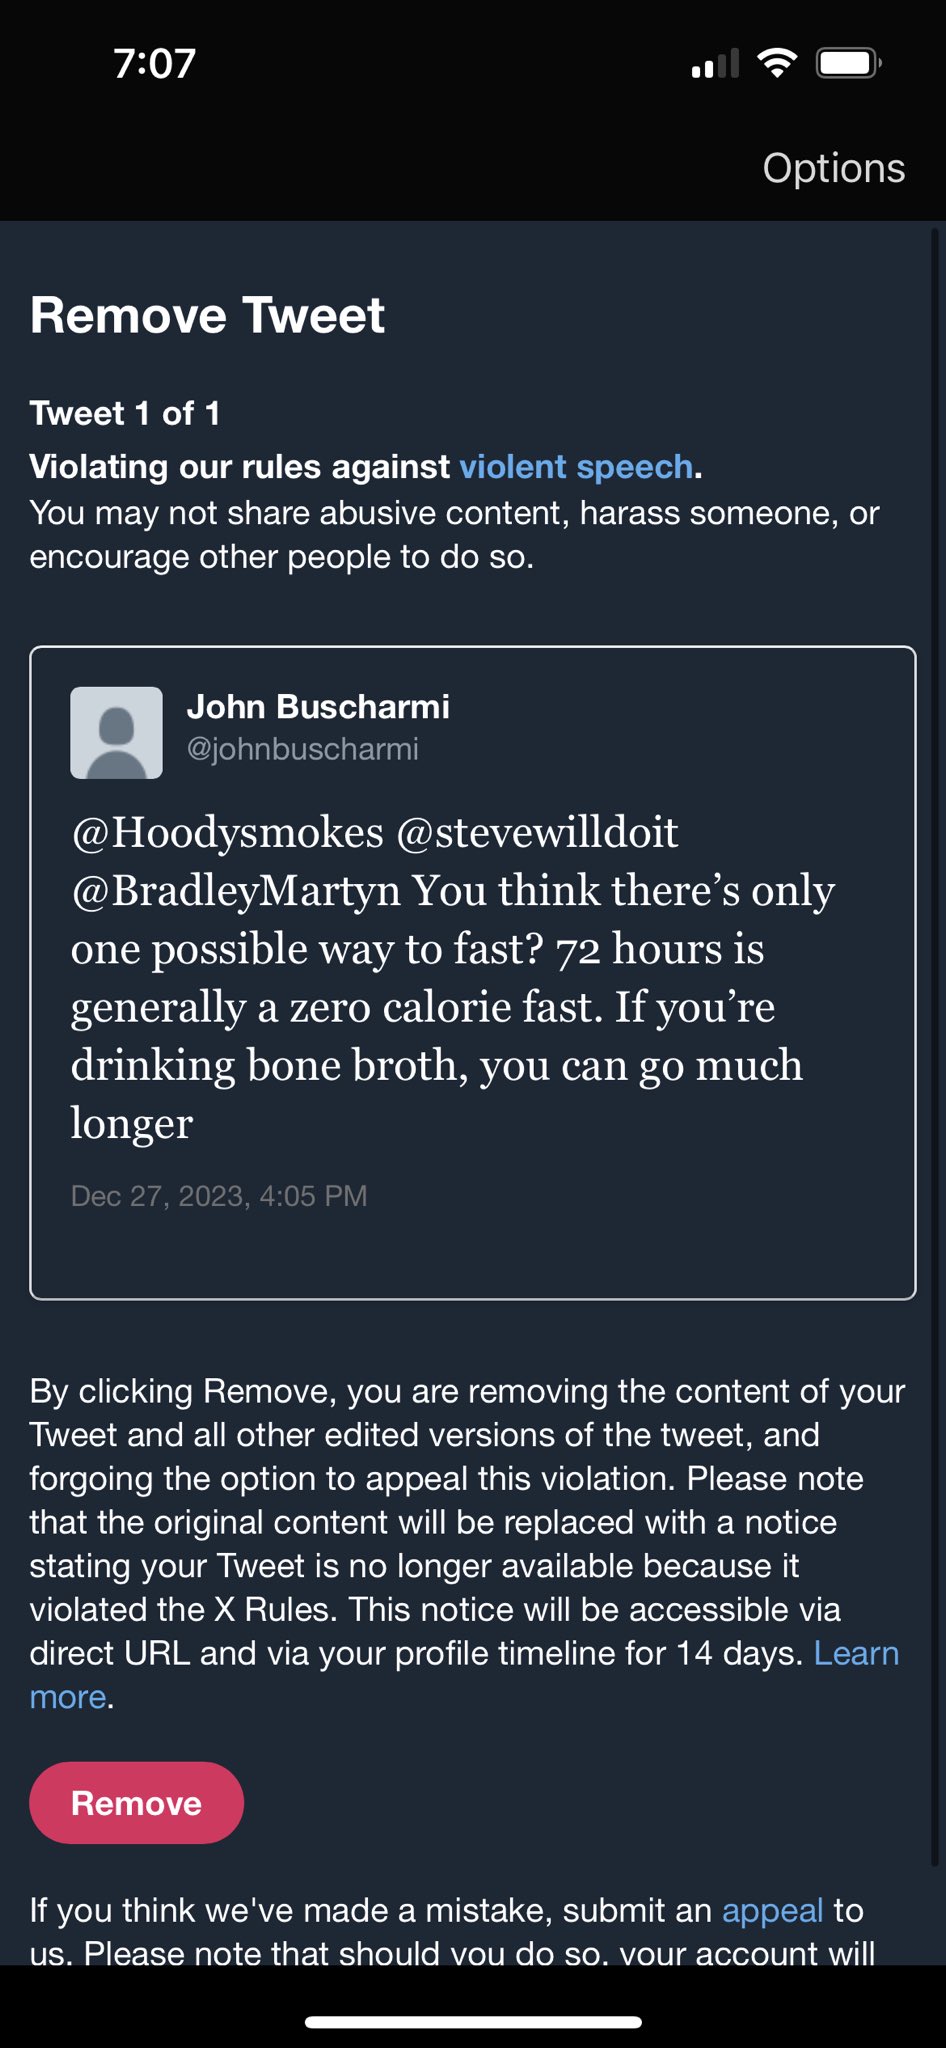
Task: Tap the @Hoodysmokes mention
Action: (x=227, y=832)
